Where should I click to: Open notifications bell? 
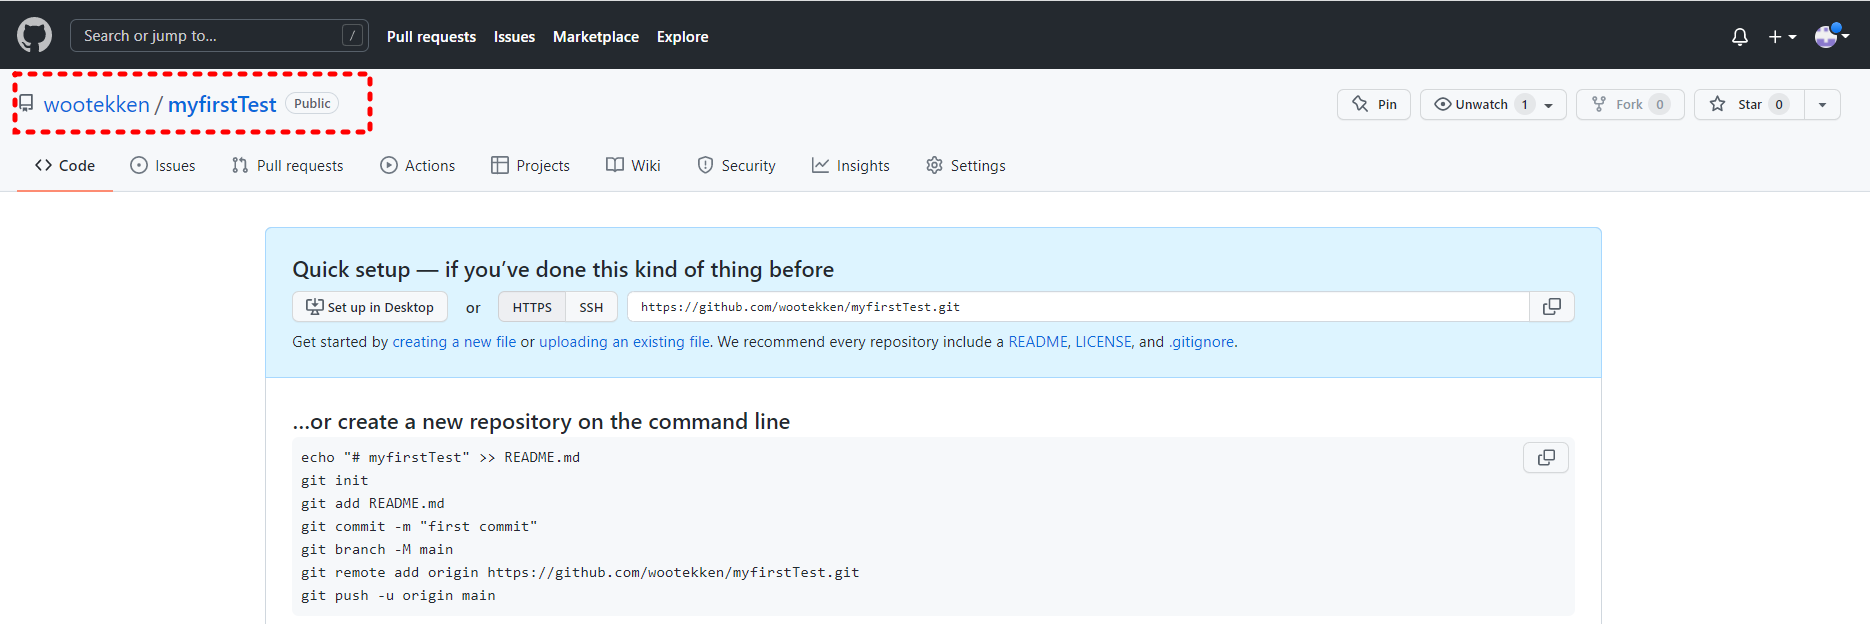pyautogui.click(x=1740, y=36)
